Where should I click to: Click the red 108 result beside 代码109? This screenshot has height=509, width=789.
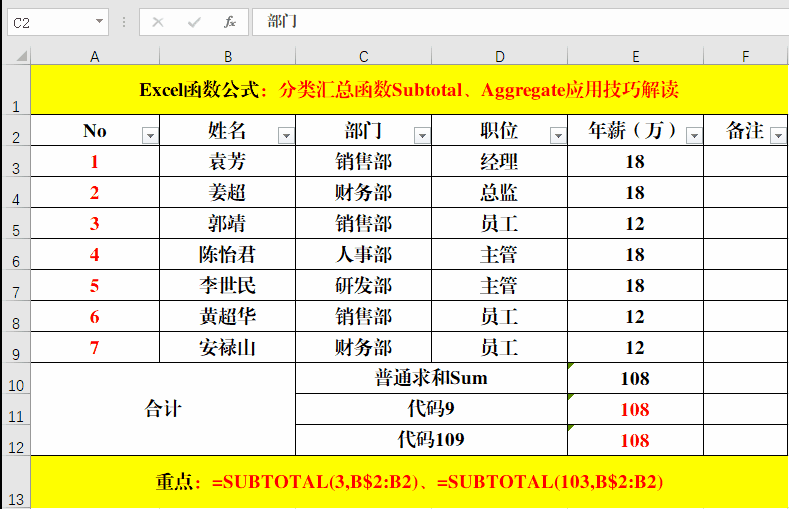click(636, 440)
